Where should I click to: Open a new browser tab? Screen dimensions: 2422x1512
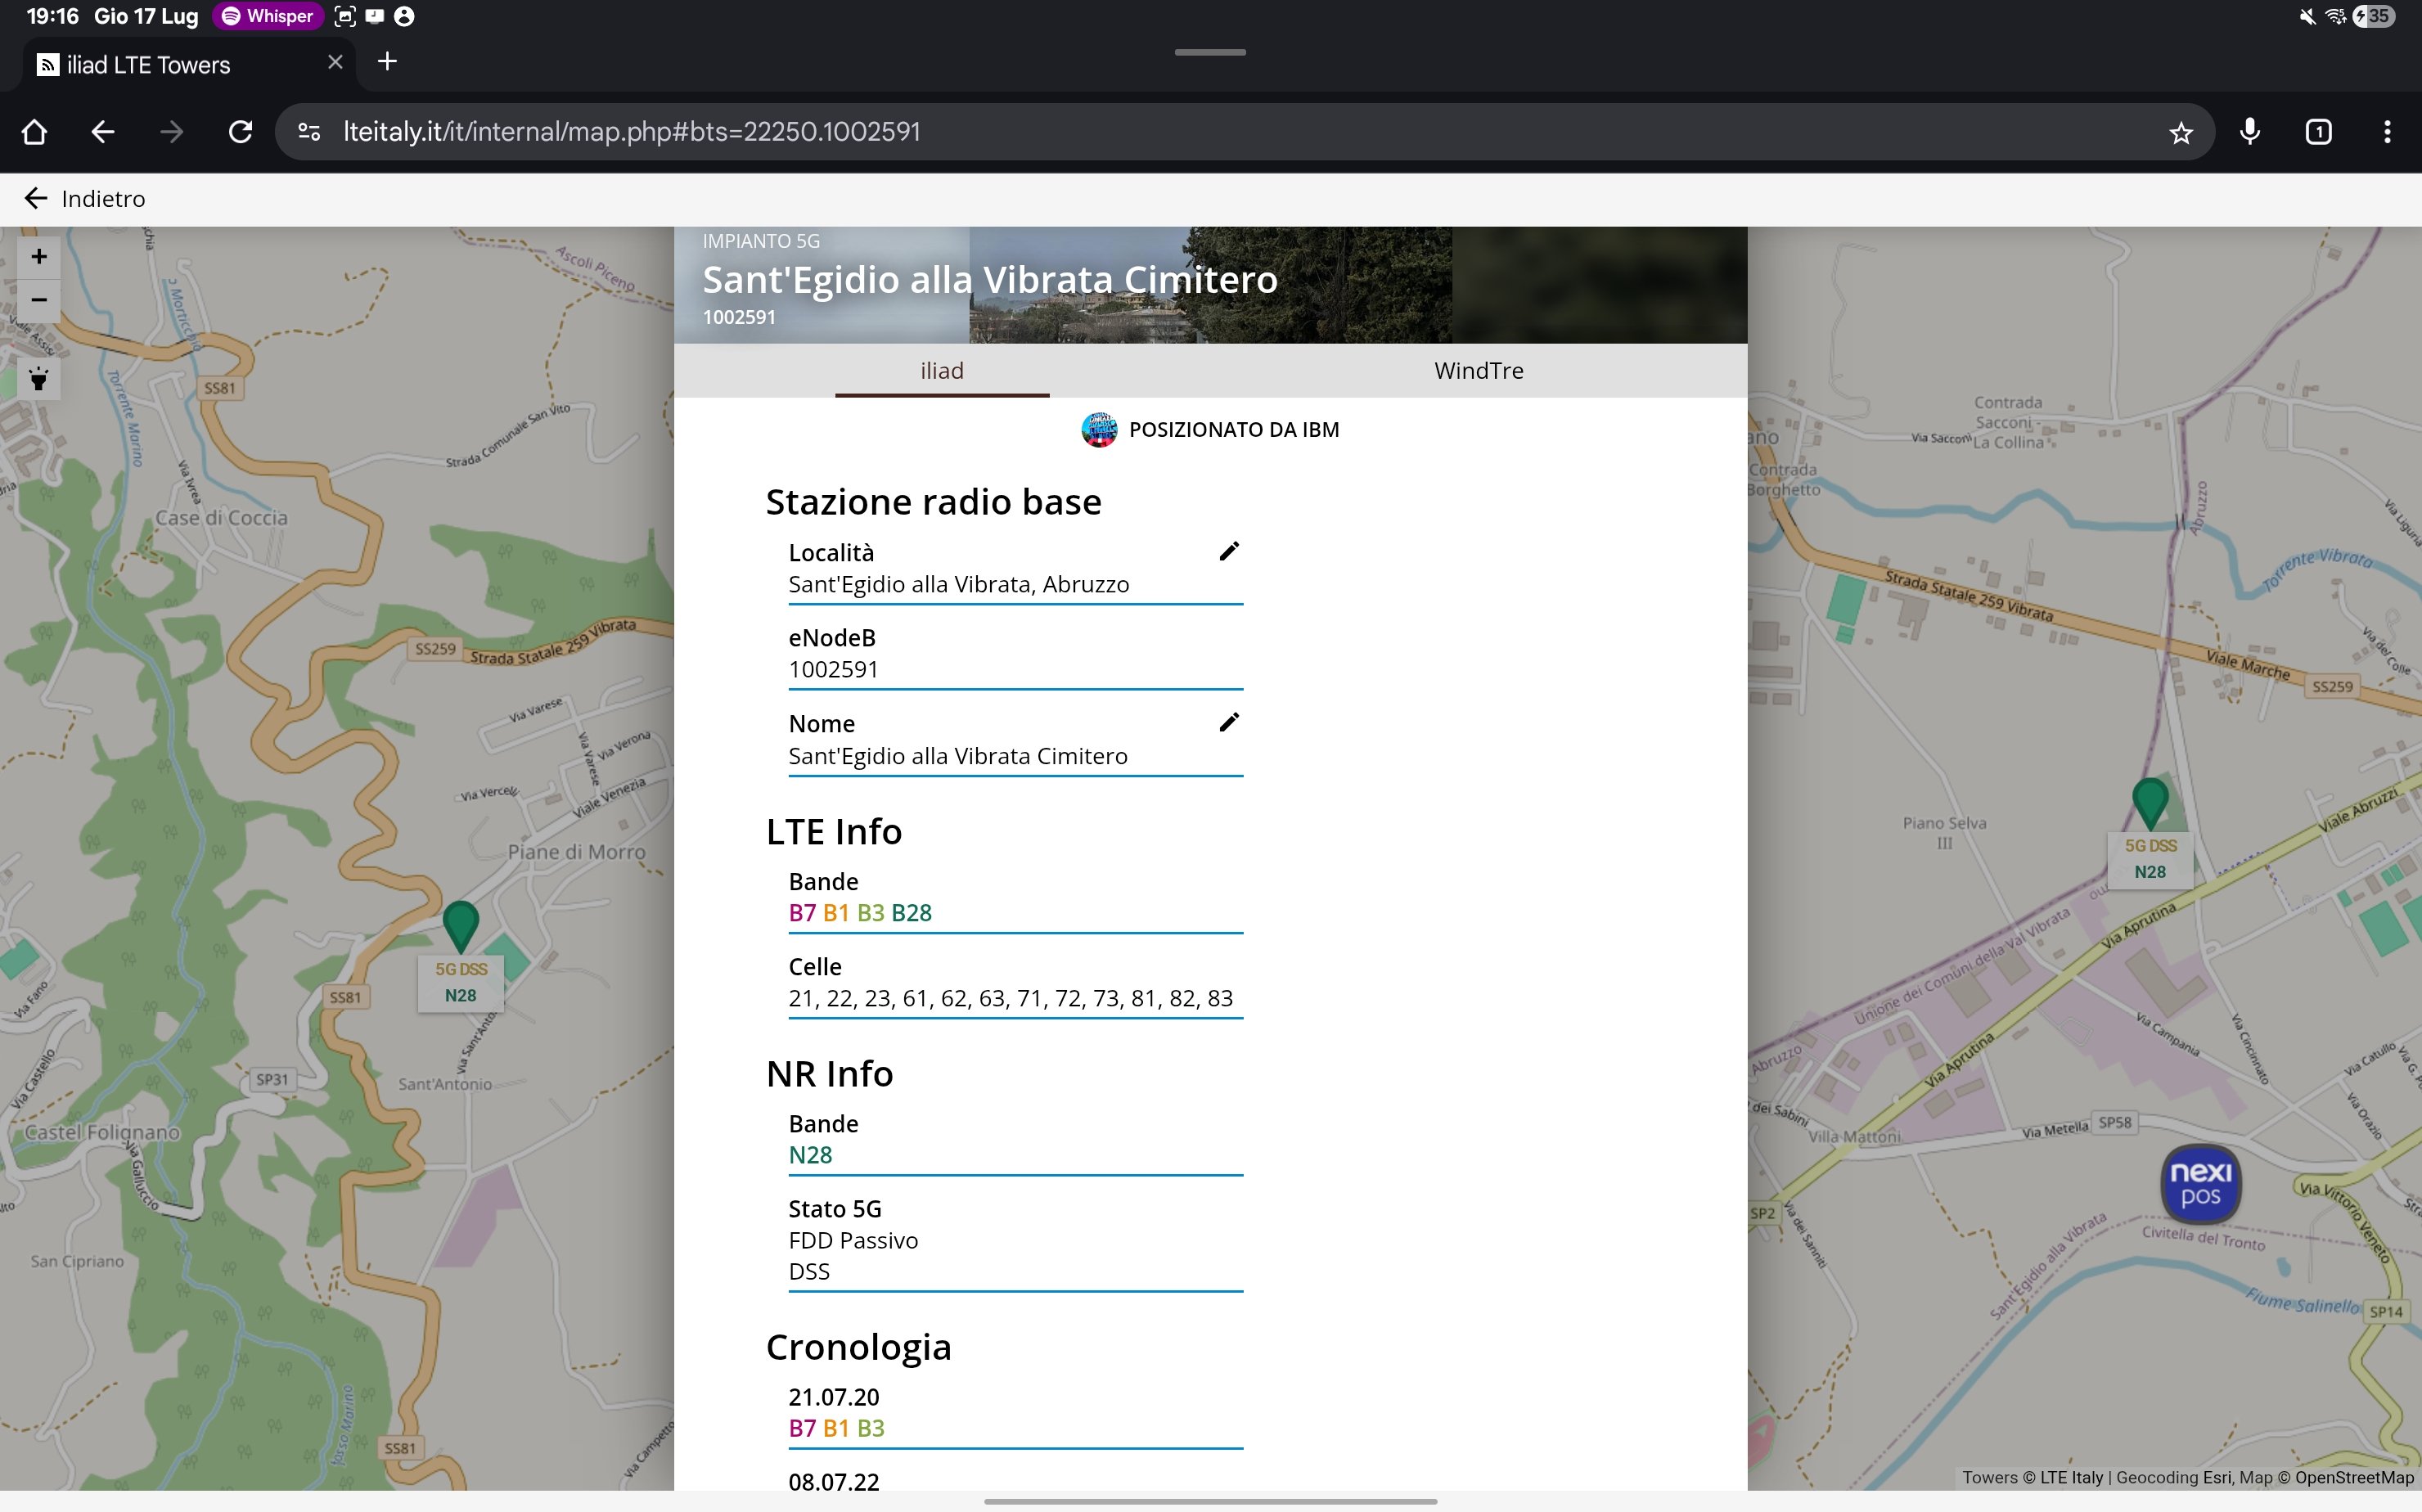(387, 62)
